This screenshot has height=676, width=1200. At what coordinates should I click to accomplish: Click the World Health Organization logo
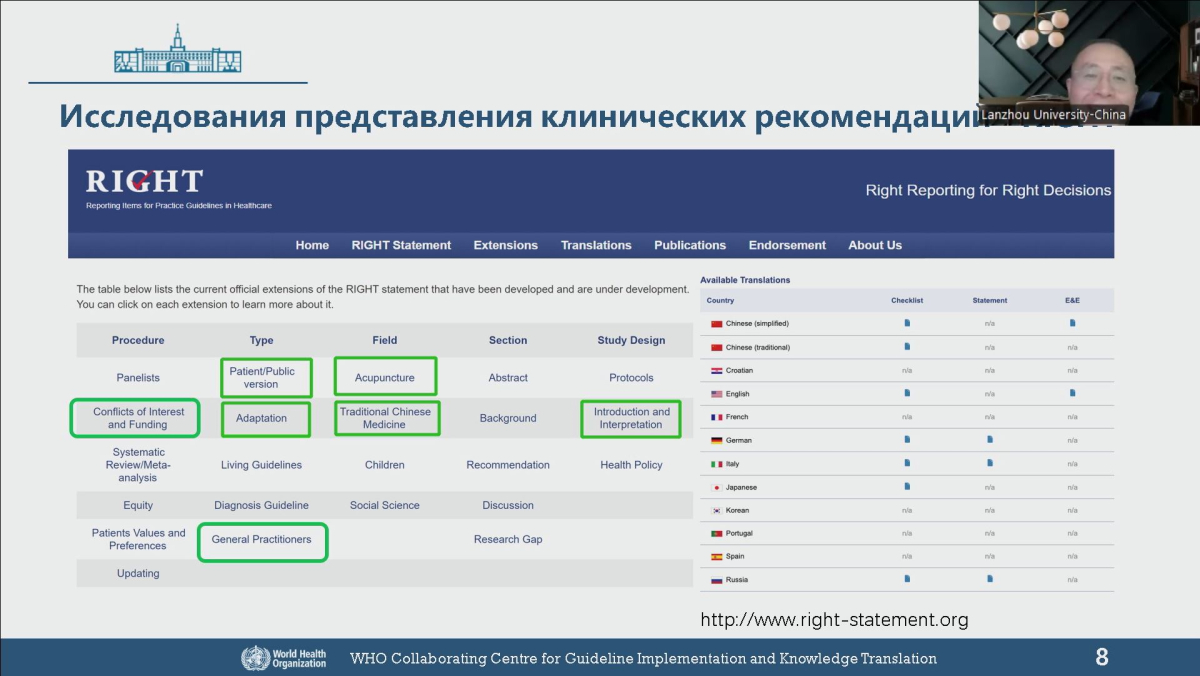pyautogui.click(x=284, y=657)
